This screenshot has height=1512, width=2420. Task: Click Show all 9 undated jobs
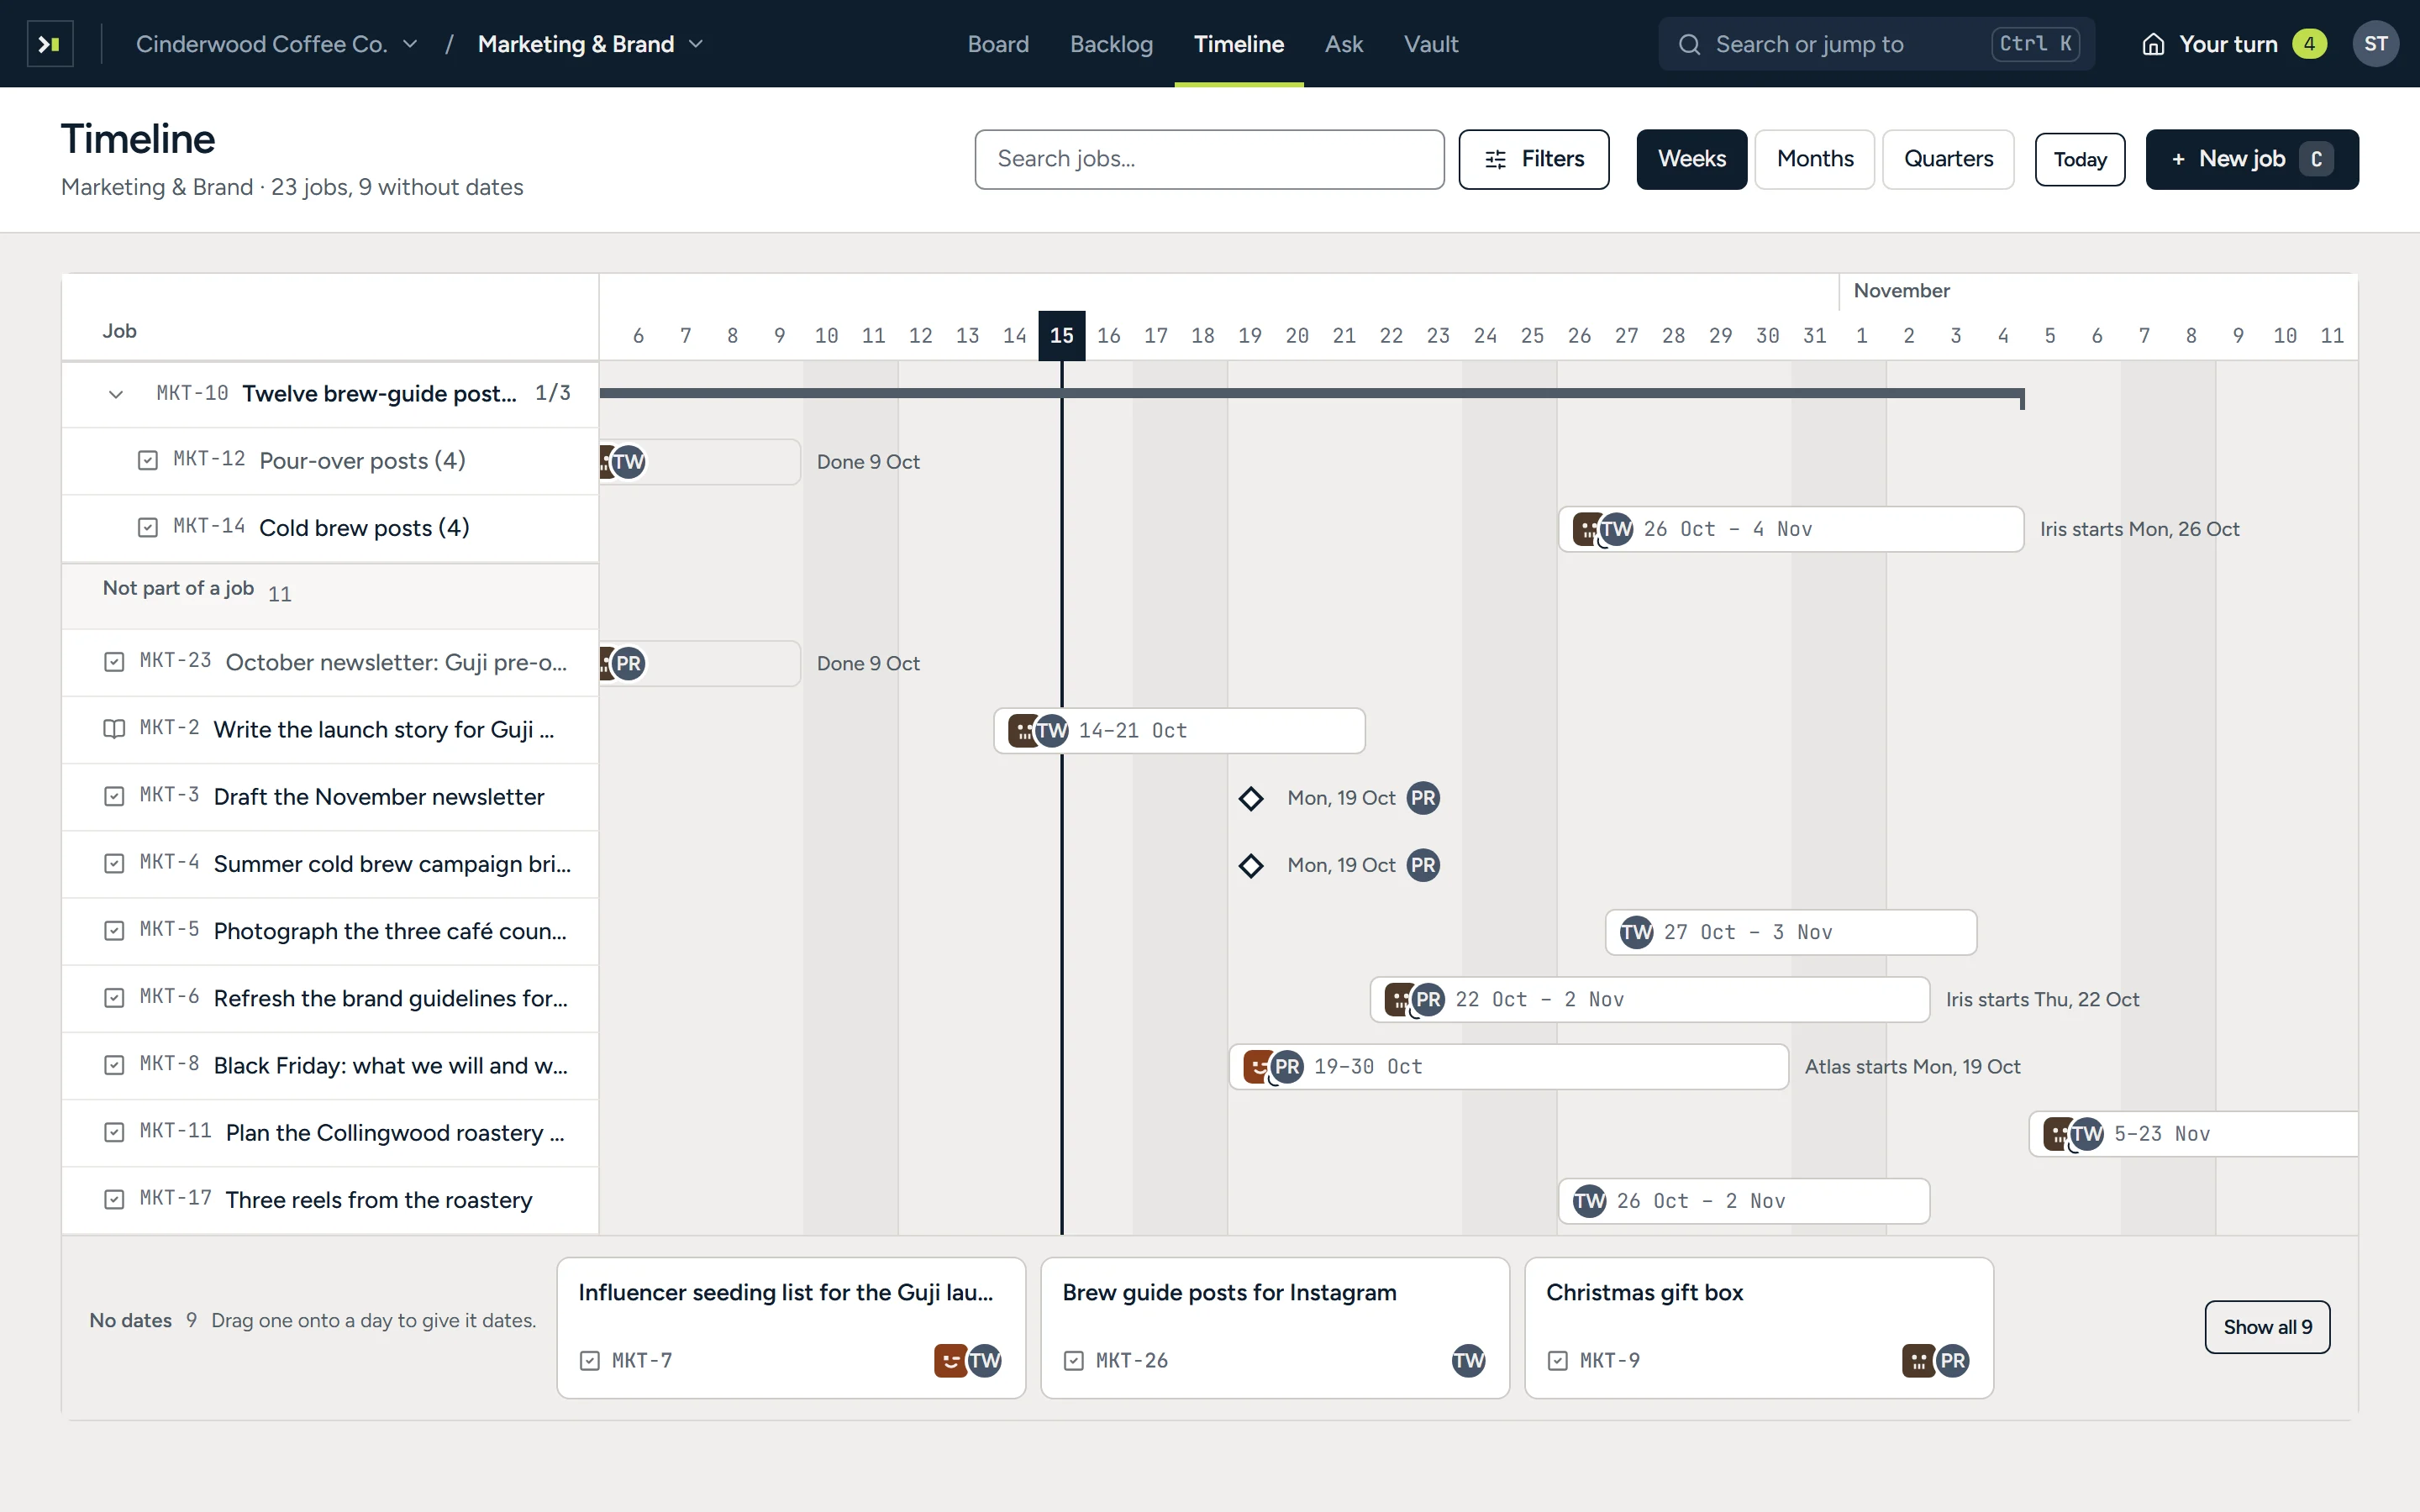pos(2266,1327)
